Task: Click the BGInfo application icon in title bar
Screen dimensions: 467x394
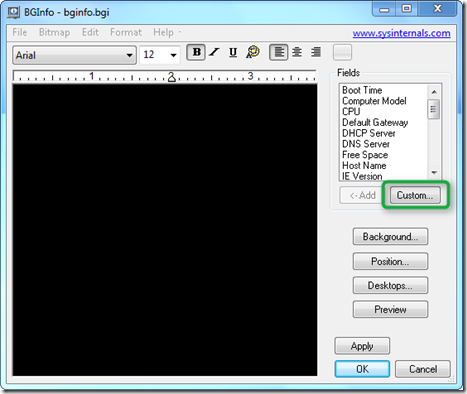Action: tap(13, 12)
